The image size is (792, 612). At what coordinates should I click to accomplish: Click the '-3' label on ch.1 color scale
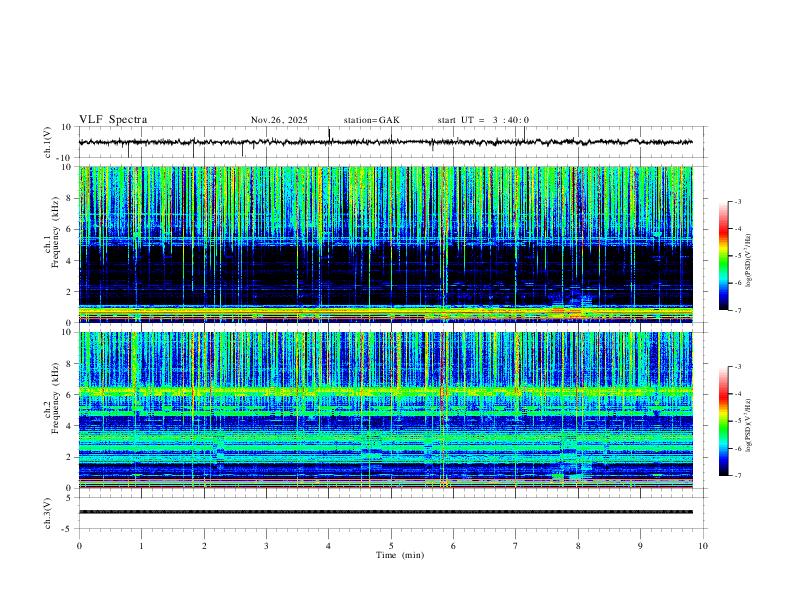tap(737, 201)
